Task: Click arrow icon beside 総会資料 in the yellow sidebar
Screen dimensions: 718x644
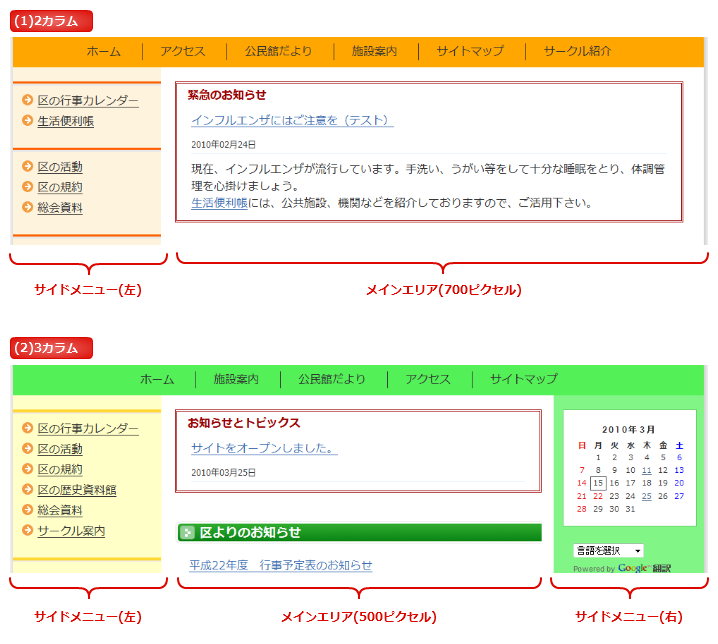Action: click(x=27, y=509)
